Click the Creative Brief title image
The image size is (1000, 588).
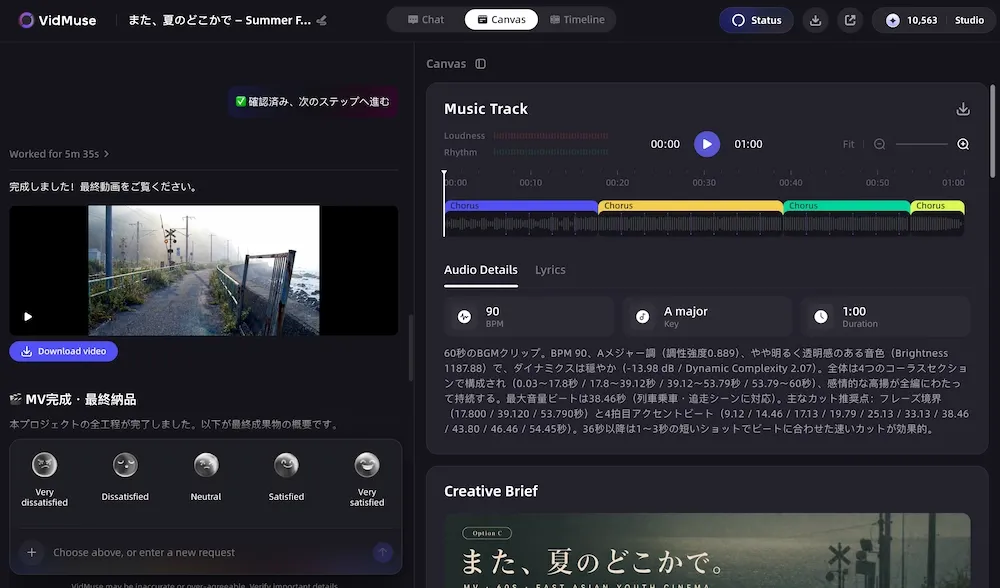coord(707,550)
